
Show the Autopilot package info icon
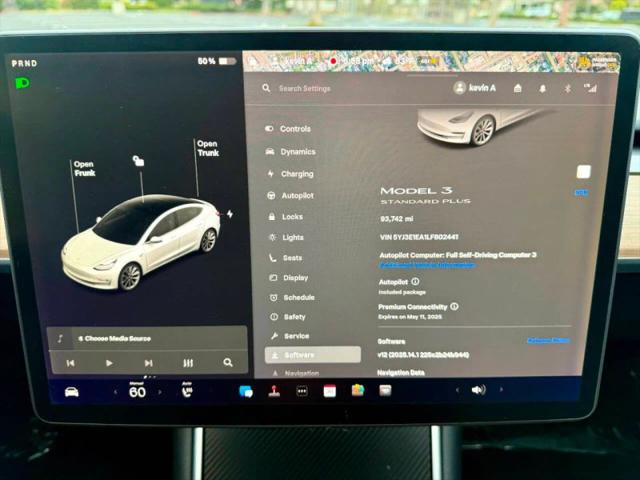tap(415, 281)
